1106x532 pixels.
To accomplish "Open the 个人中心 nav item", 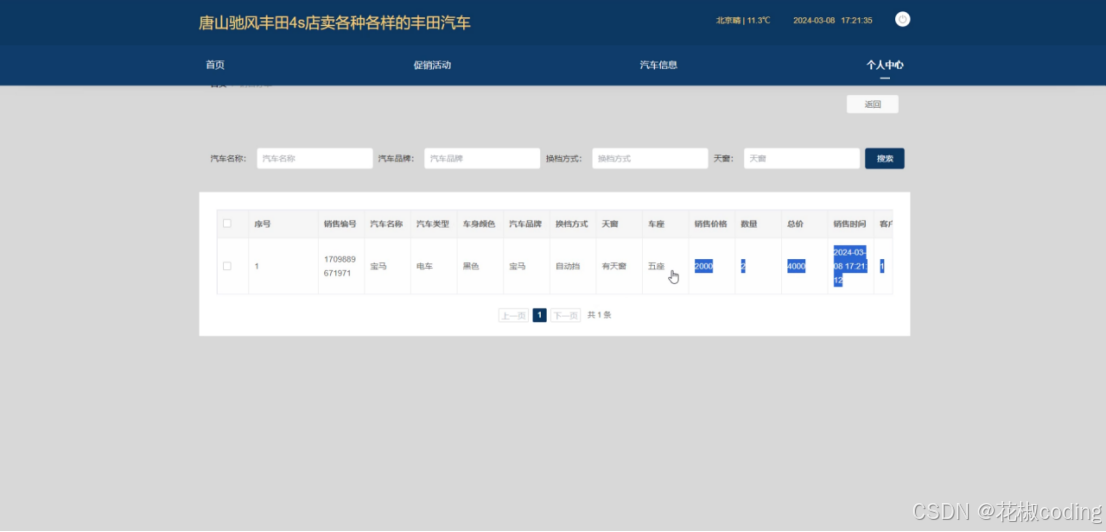I will coord(885,65).
